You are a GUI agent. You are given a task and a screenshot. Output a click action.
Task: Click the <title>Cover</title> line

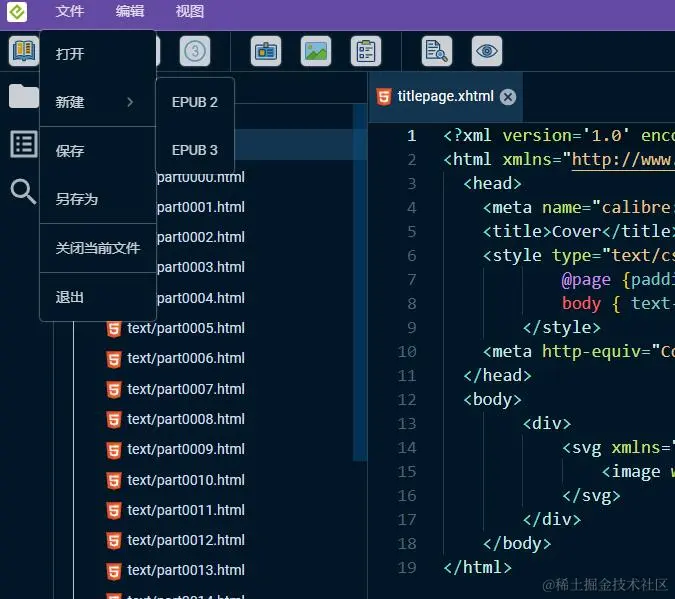pos(578,232)
